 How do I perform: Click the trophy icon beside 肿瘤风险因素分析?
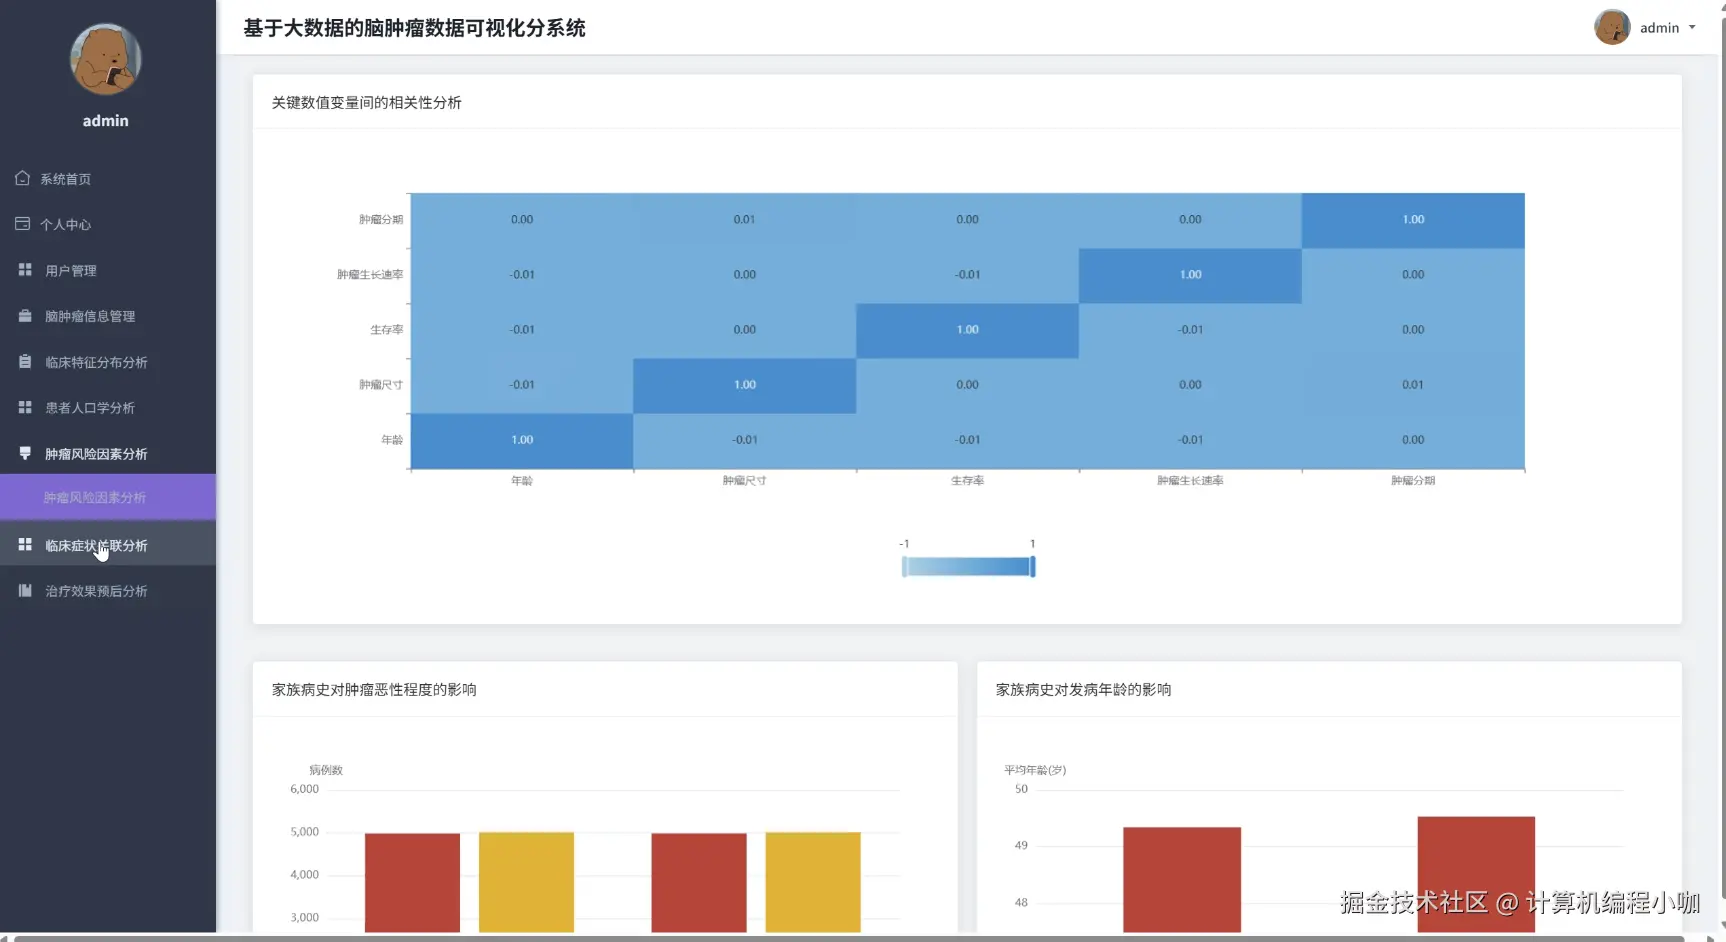pos(25,453)
